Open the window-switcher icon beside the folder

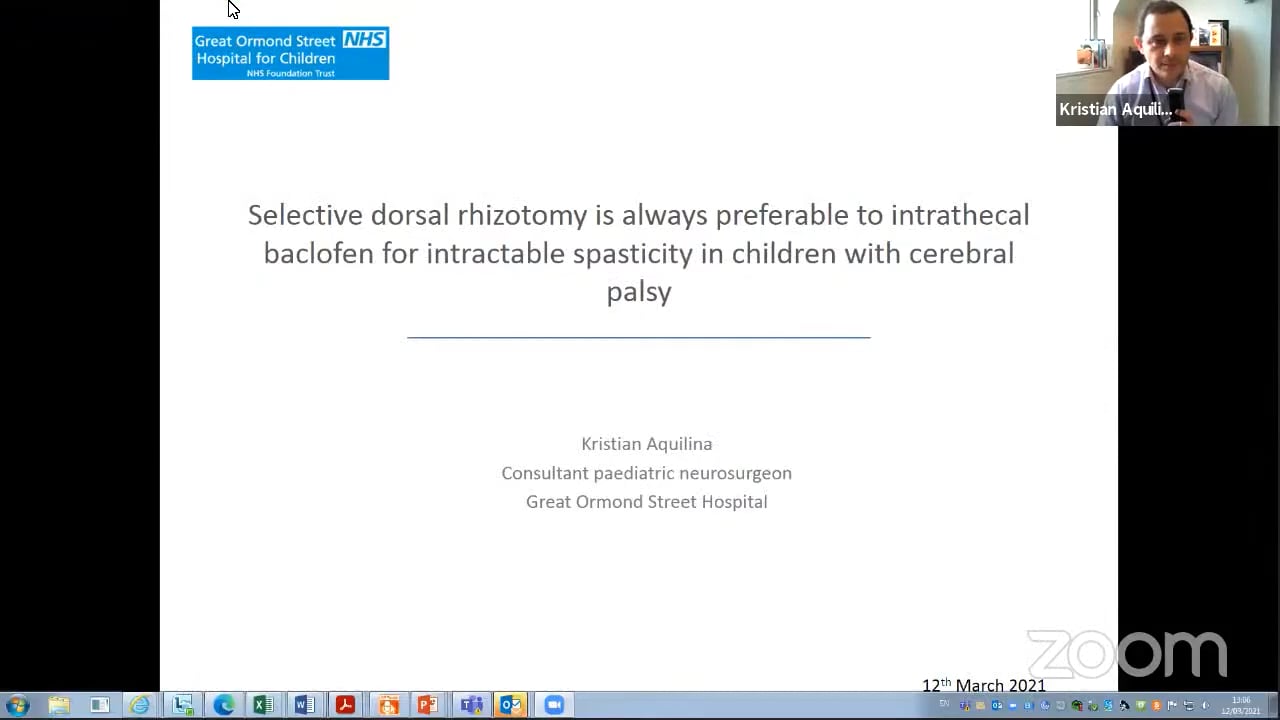[99, 705]
